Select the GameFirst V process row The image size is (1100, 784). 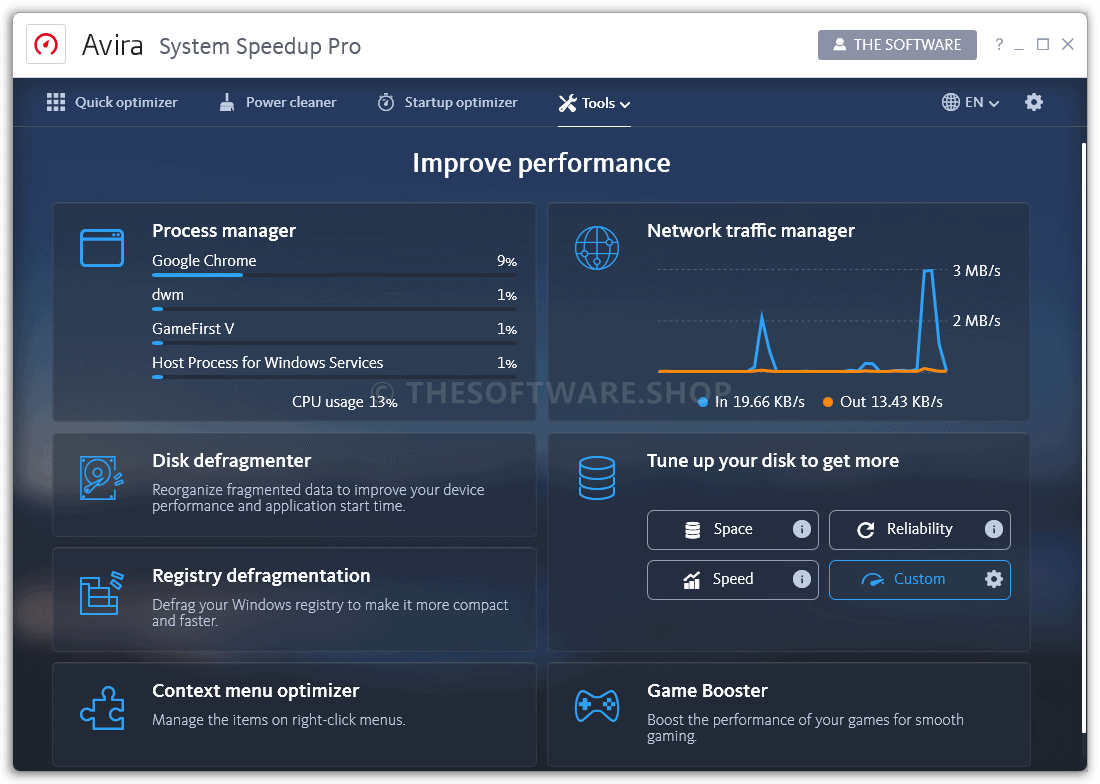[335, 332]
